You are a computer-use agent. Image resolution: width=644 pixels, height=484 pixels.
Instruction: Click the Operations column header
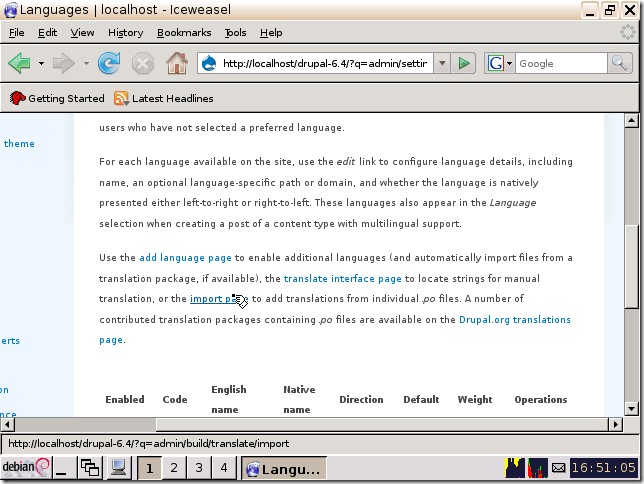coord(540,399)
